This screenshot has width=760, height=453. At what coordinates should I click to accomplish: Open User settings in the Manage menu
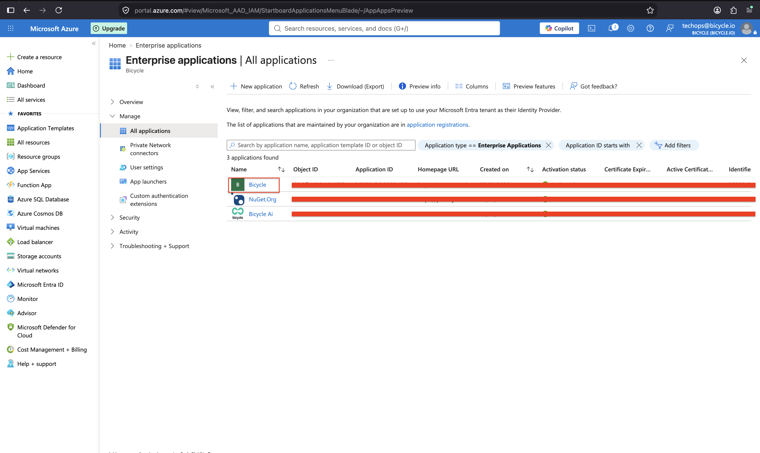[146, 168]
